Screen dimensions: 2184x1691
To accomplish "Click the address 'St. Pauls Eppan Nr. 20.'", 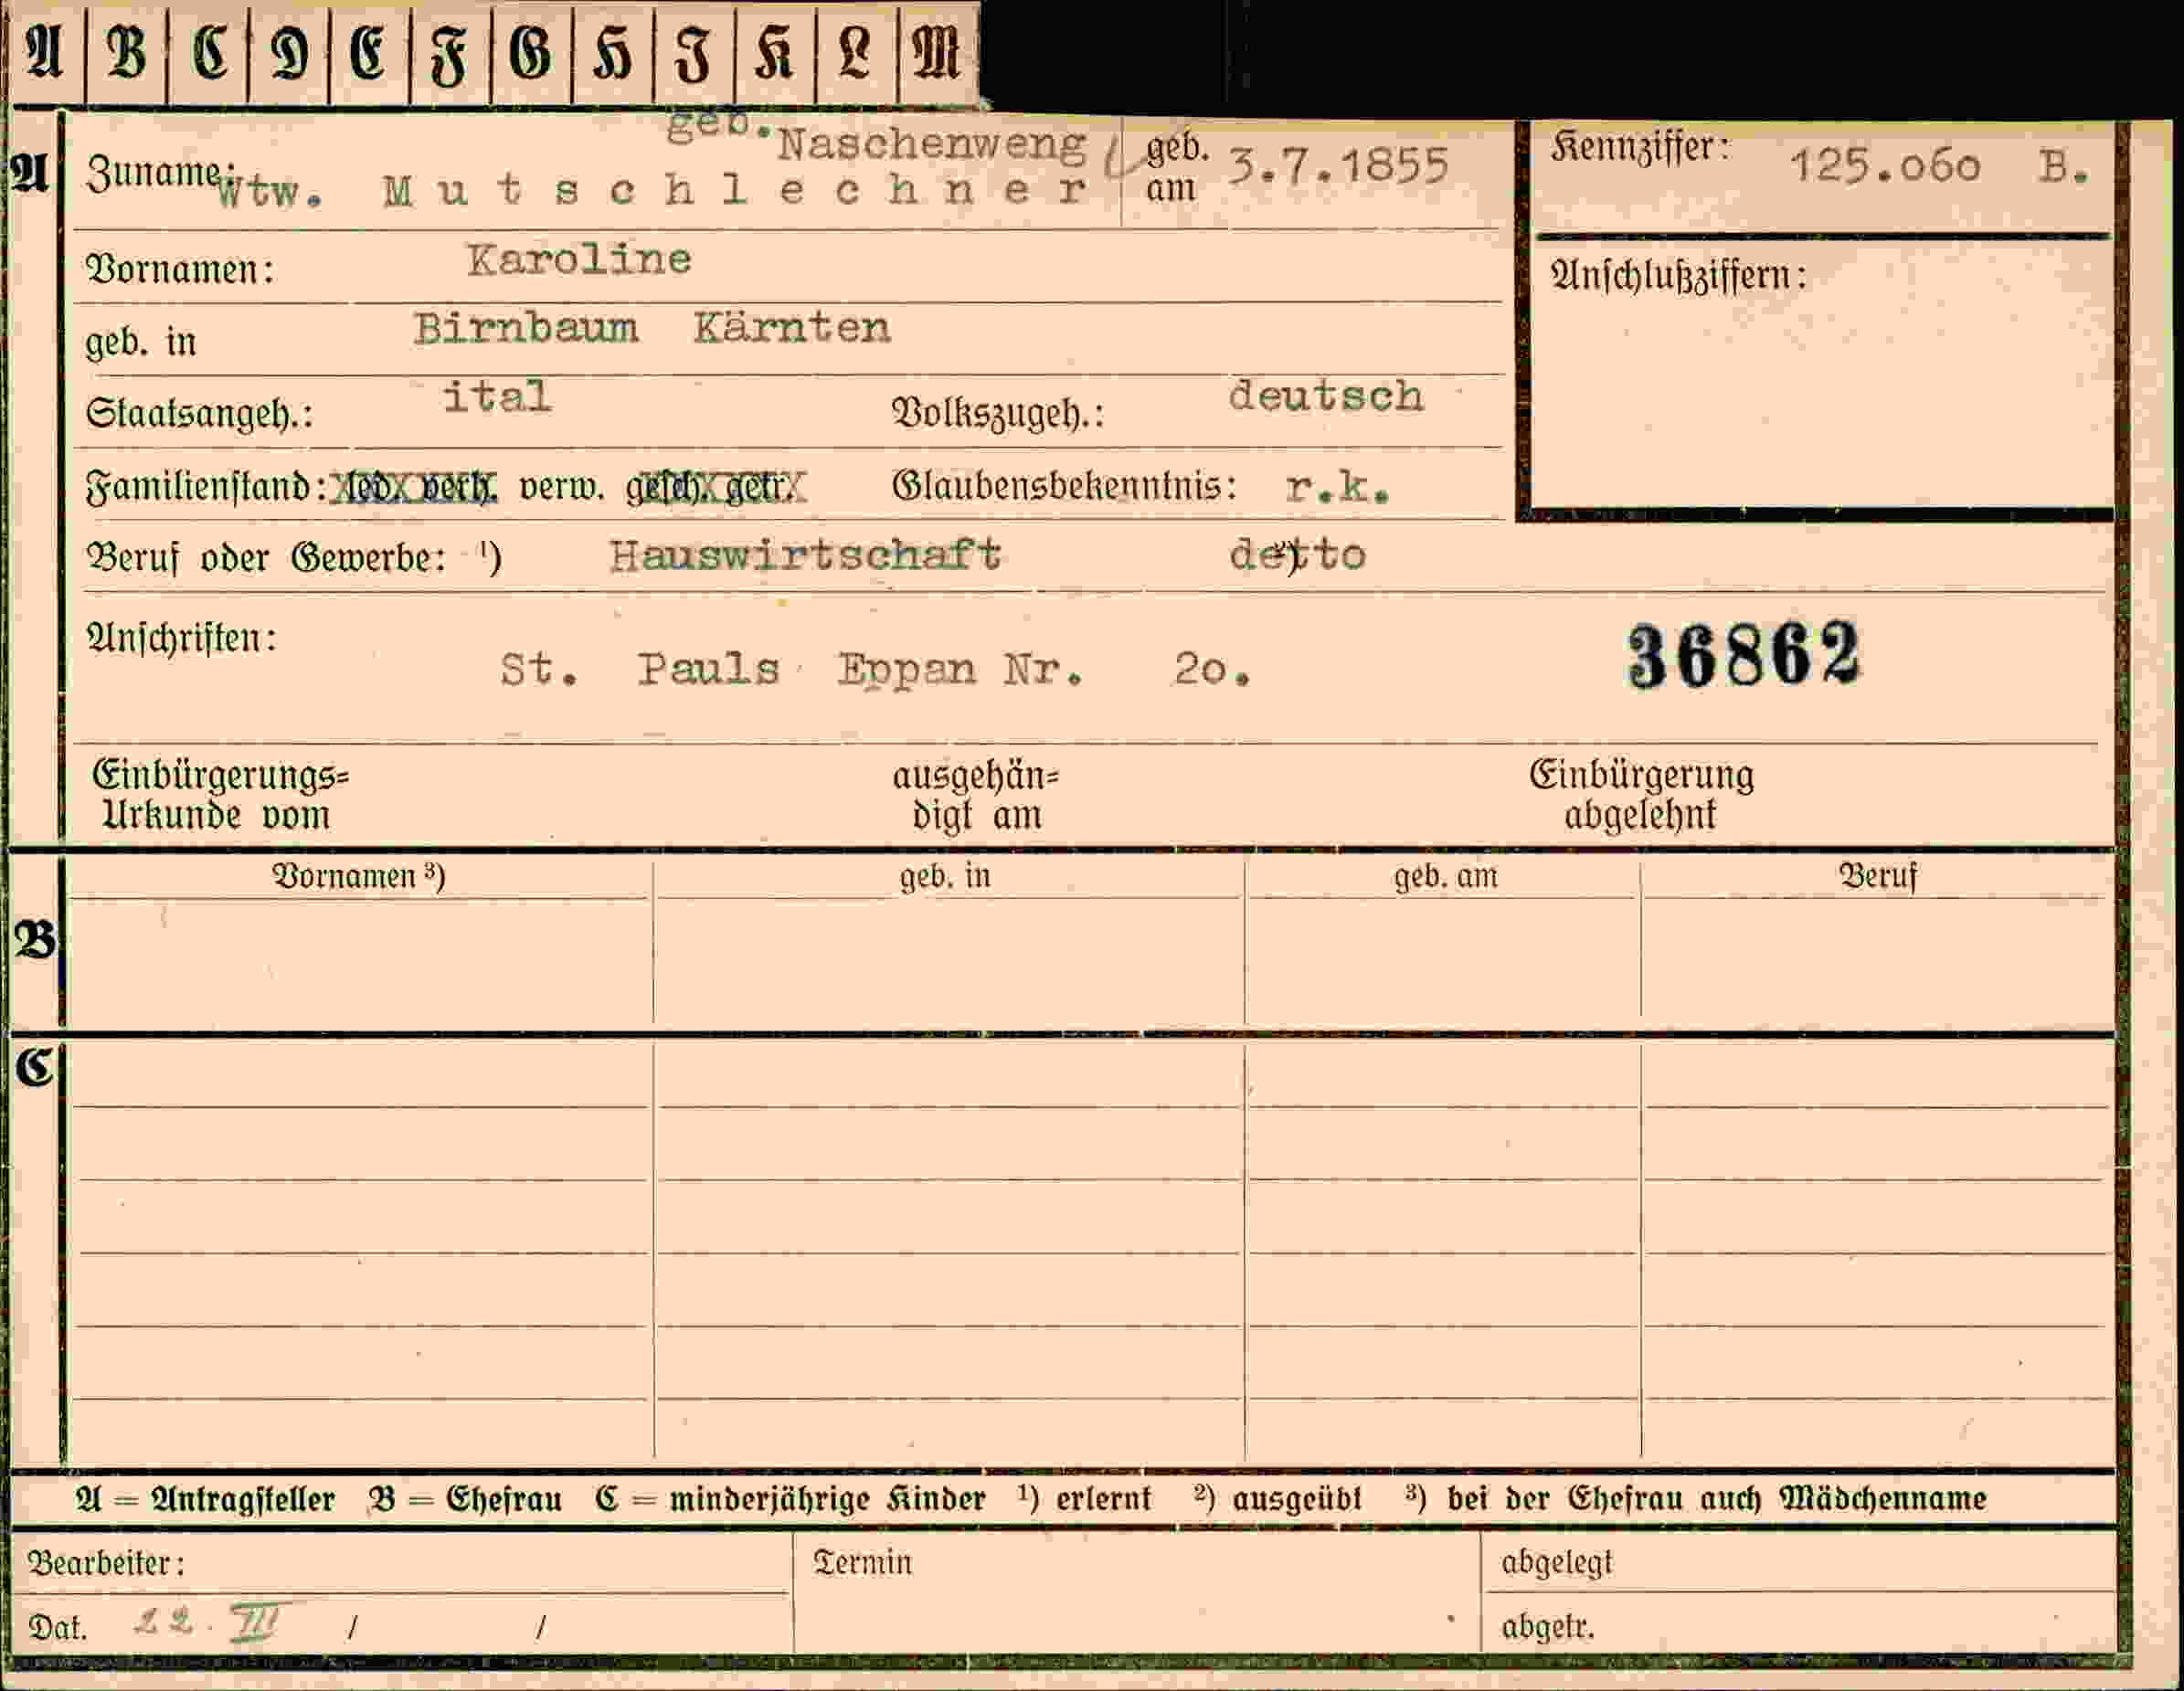I will (x=875, y=670).
